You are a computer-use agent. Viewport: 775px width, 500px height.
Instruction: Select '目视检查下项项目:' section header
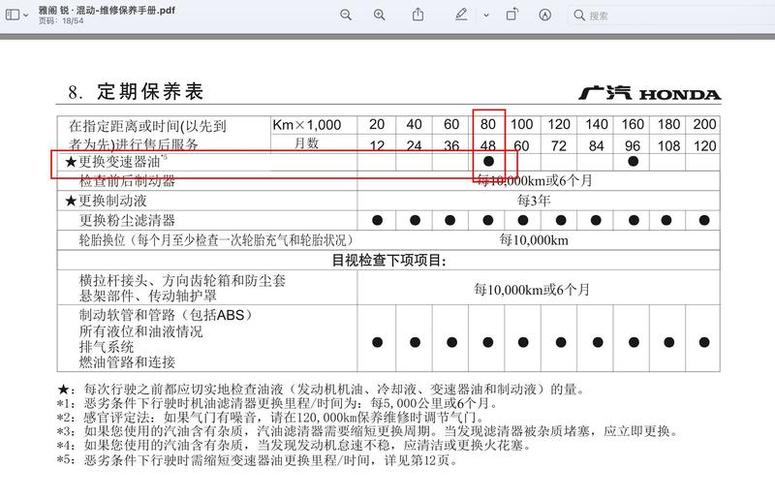[389, 260]
